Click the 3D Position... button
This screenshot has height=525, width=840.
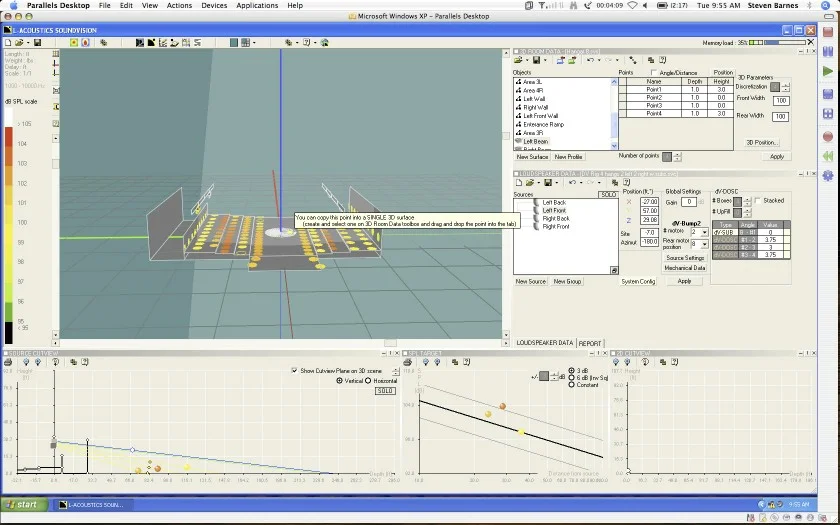pyautogui.click(x=762, y=142)
